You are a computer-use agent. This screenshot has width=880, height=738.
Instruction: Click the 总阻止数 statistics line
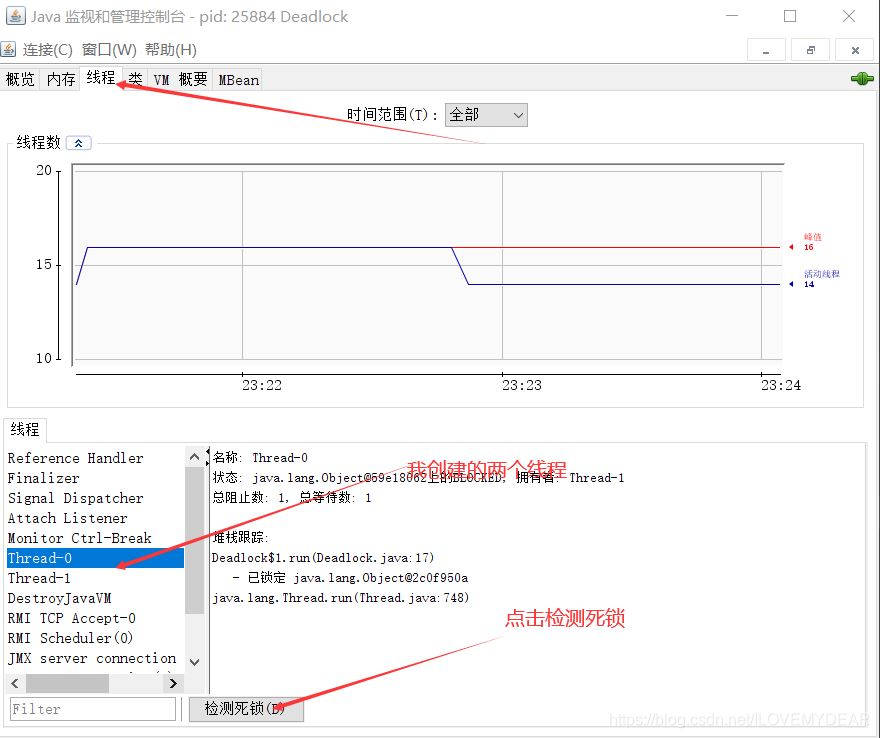pos(292,498)
